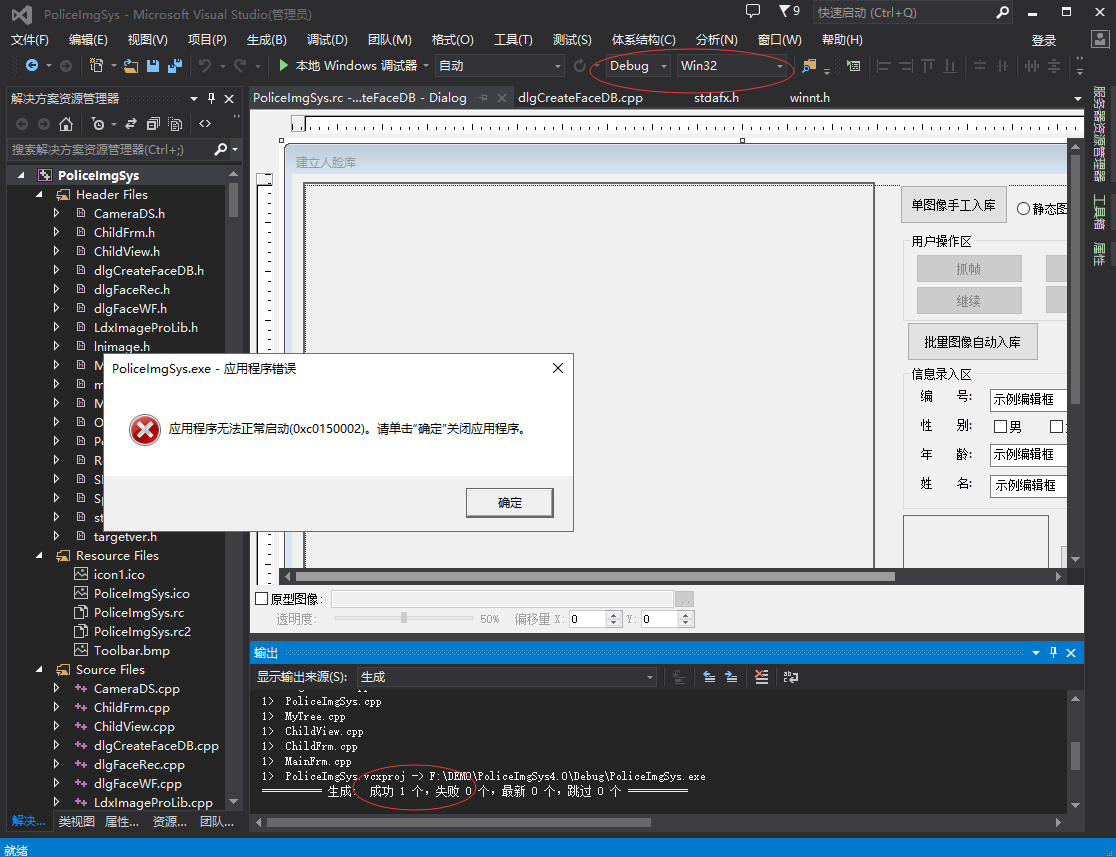This screenshot has height=857, width=1116.
Task: Switch to winnt.h tab
Action: point(809,98)
